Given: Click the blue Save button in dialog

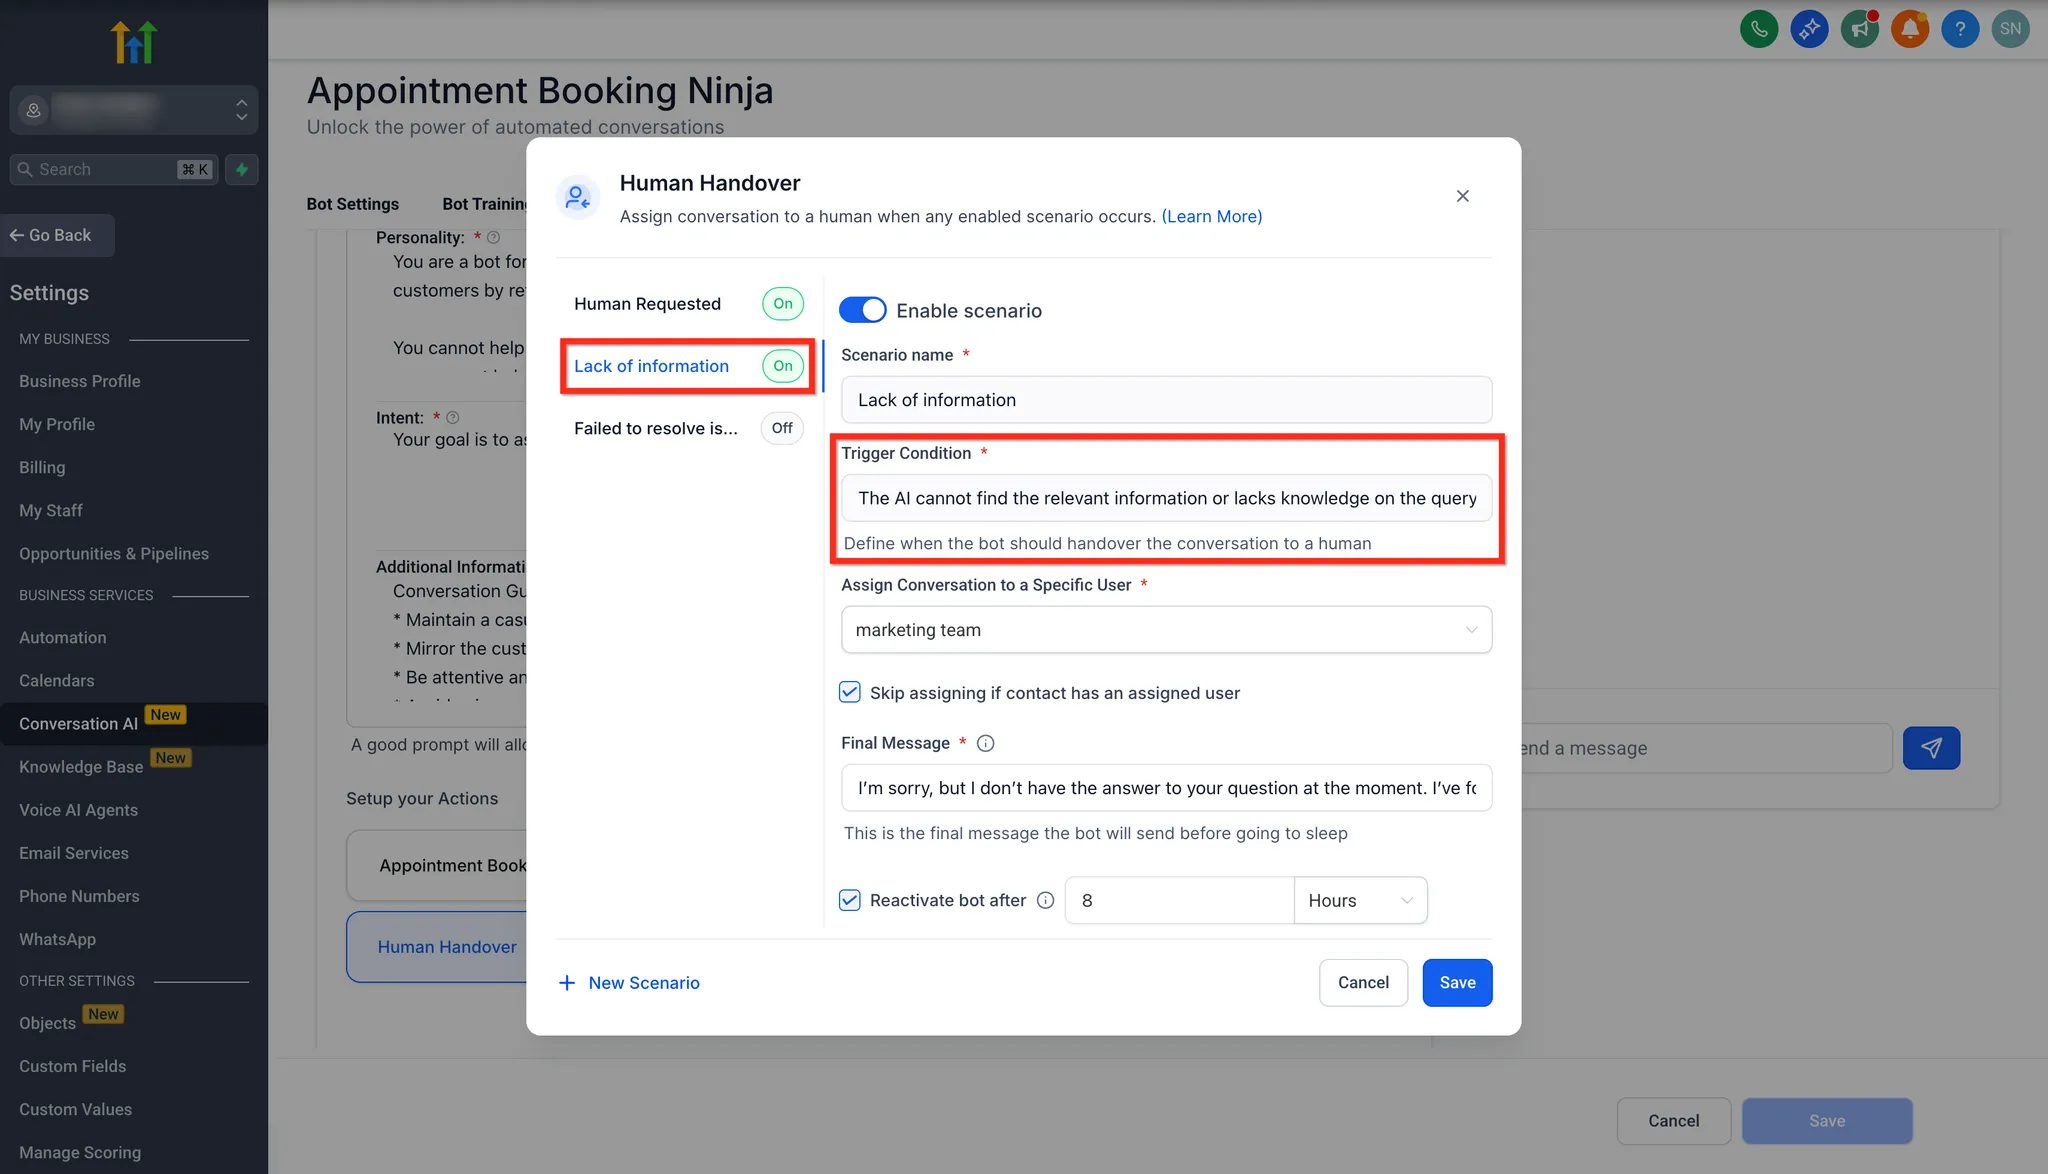Looking at the screenshot, I should [x=1457, y=982].
